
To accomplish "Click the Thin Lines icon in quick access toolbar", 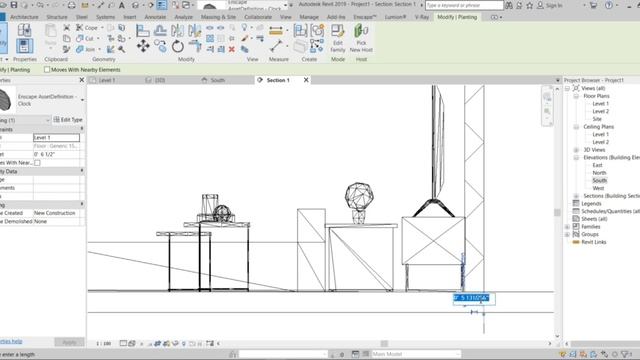I will click(x=162, y=5).
